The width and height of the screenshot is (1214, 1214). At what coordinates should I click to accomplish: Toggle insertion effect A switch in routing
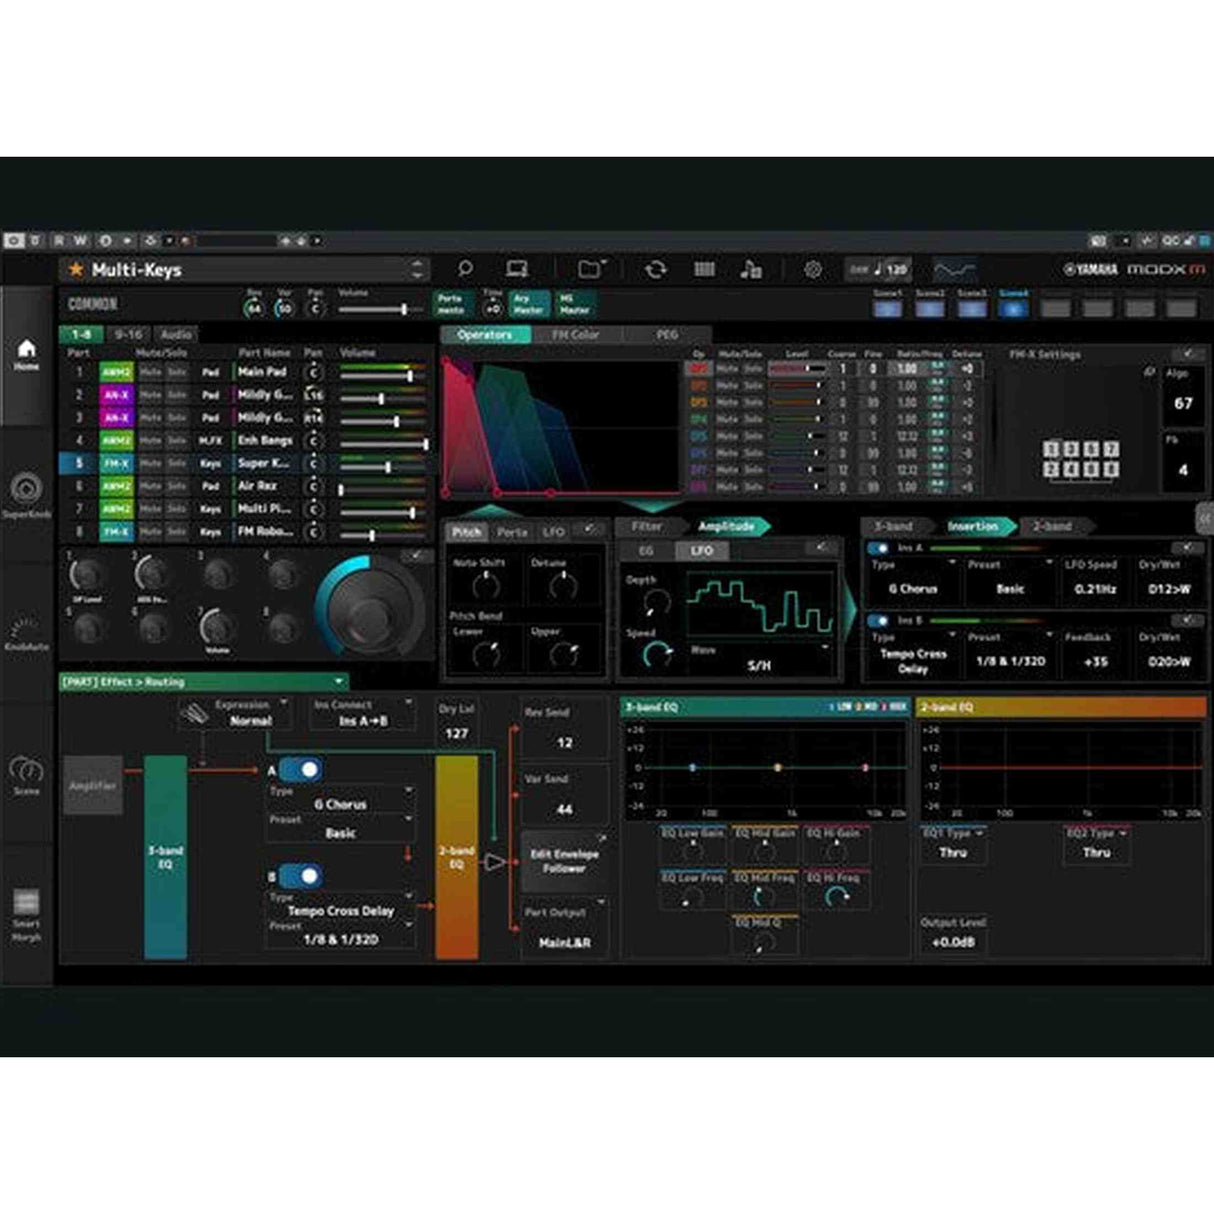(x=300, y=769)
